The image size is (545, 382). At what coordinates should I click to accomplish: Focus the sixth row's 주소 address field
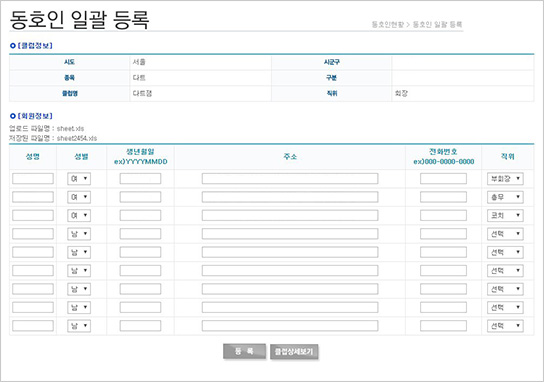[290, 270]
